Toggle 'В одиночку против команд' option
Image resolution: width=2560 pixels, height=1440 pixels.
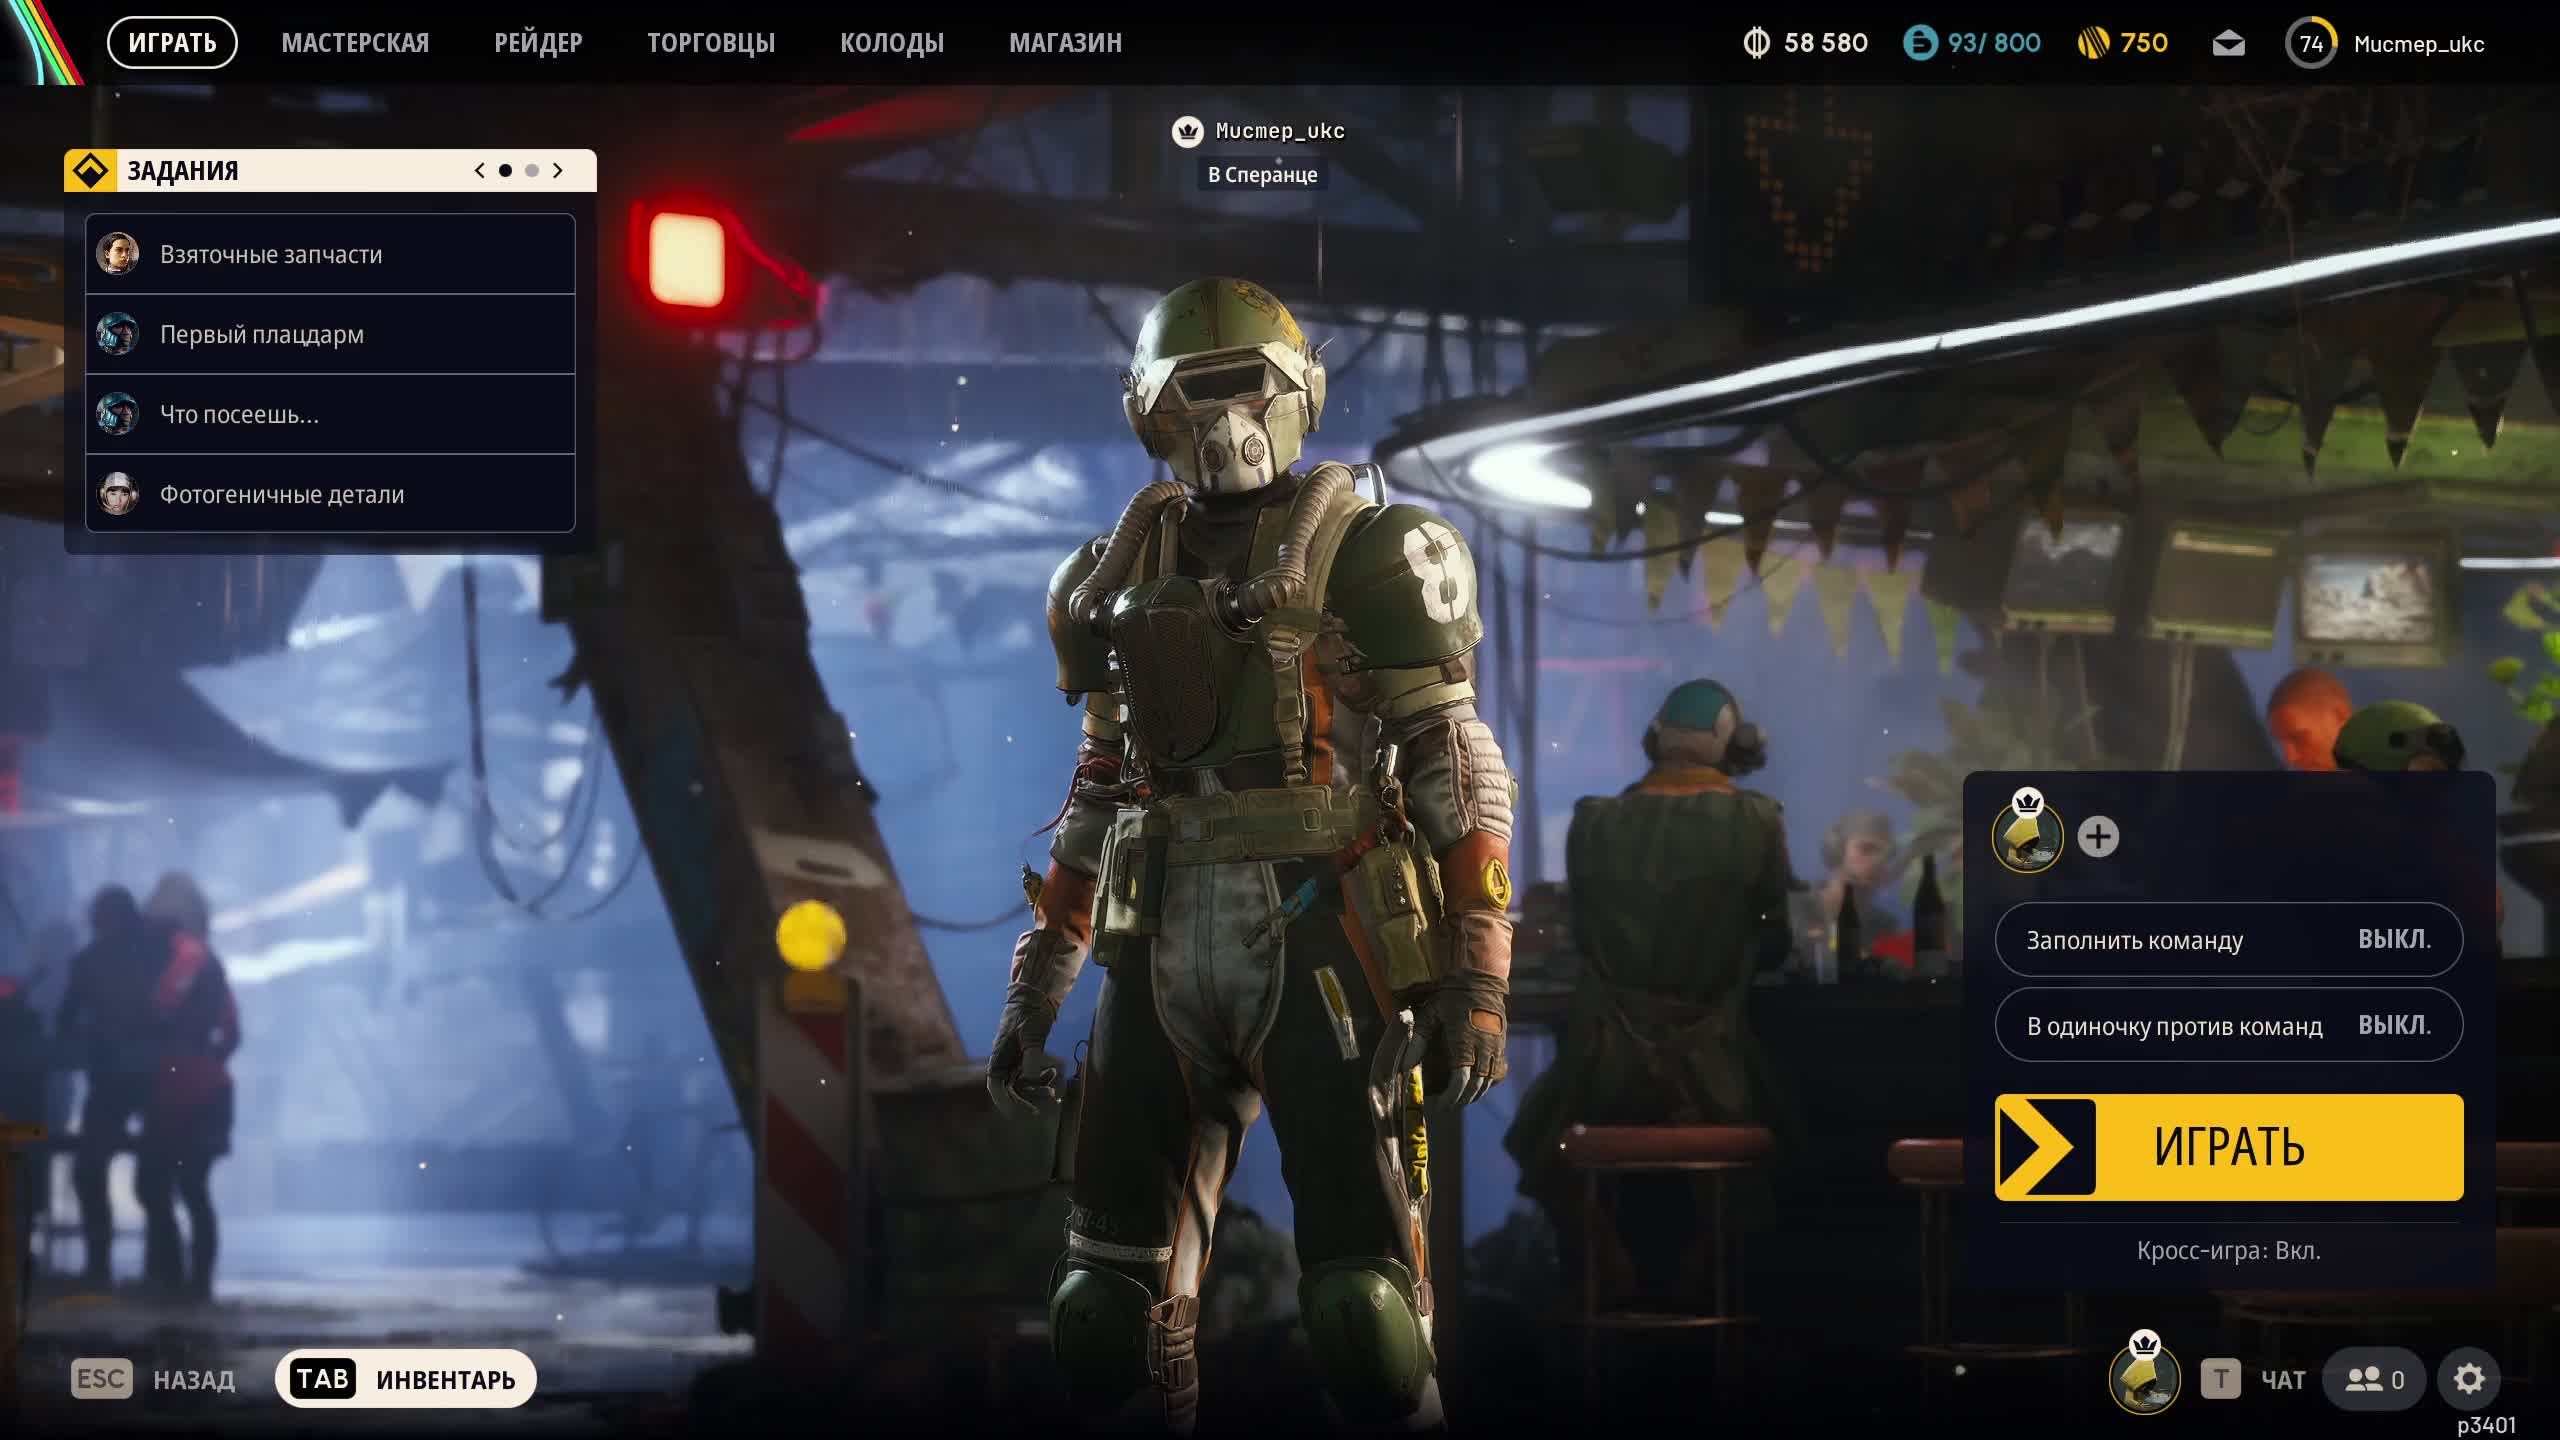click(2228, 1025)
